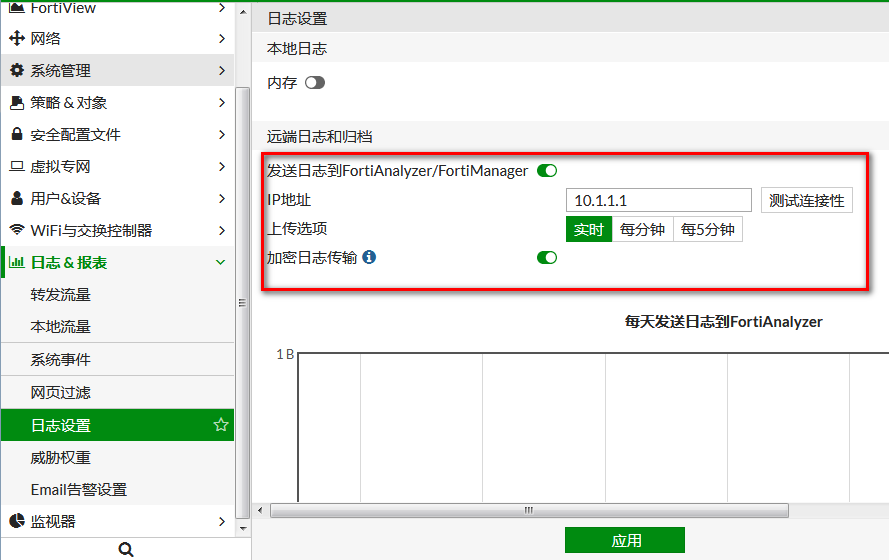
Task: Click the network cross-arrows icon
Action: pyautogui.click(x=17, y=38)
